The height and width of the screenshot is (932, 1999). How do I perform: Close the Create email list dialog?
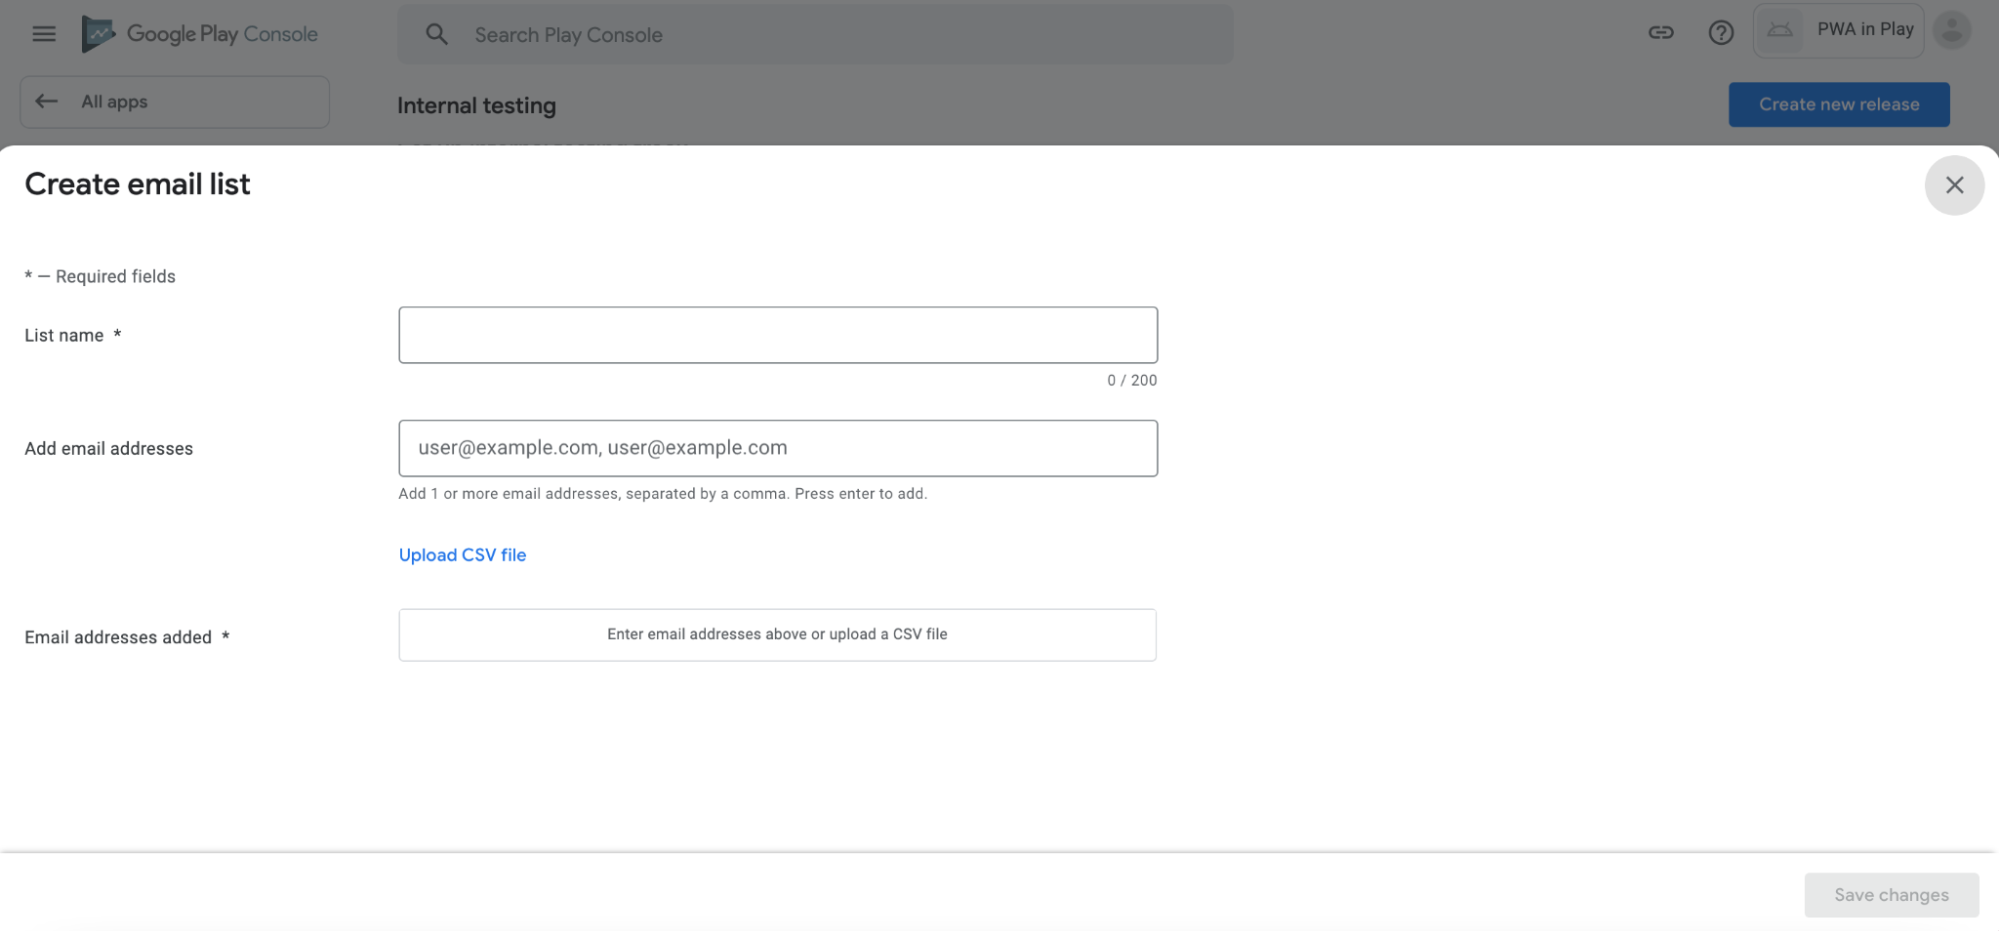1954,185
